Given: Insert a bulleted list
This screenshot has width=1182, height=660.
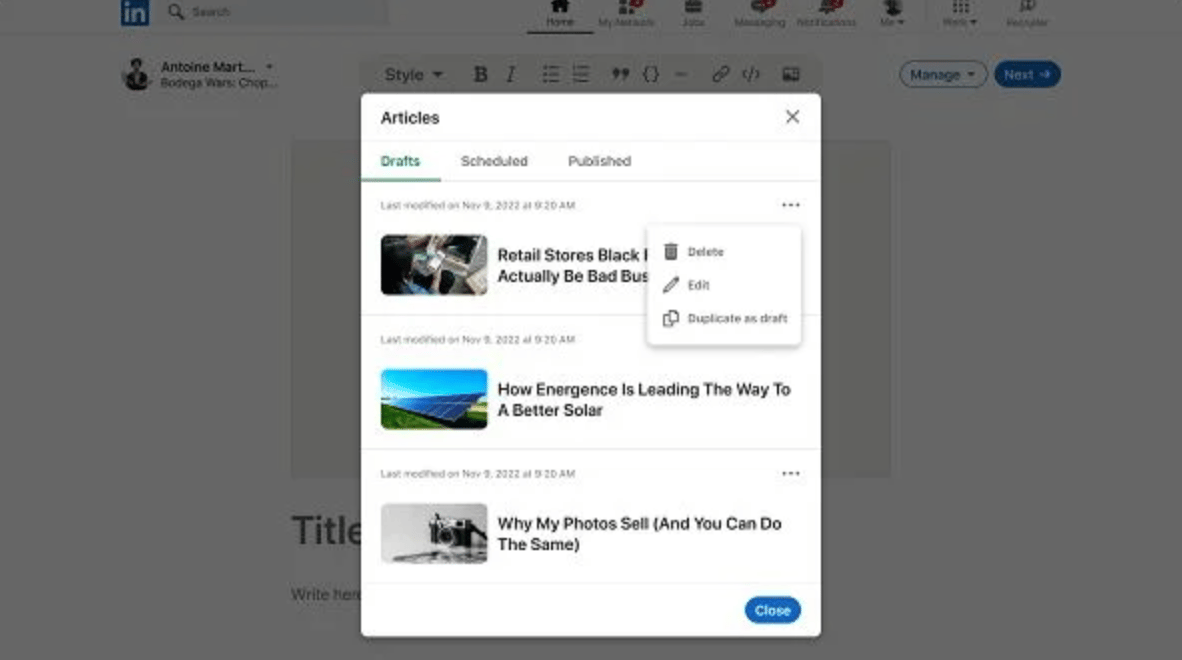Looking at the screenshot, I should point(550,74).
